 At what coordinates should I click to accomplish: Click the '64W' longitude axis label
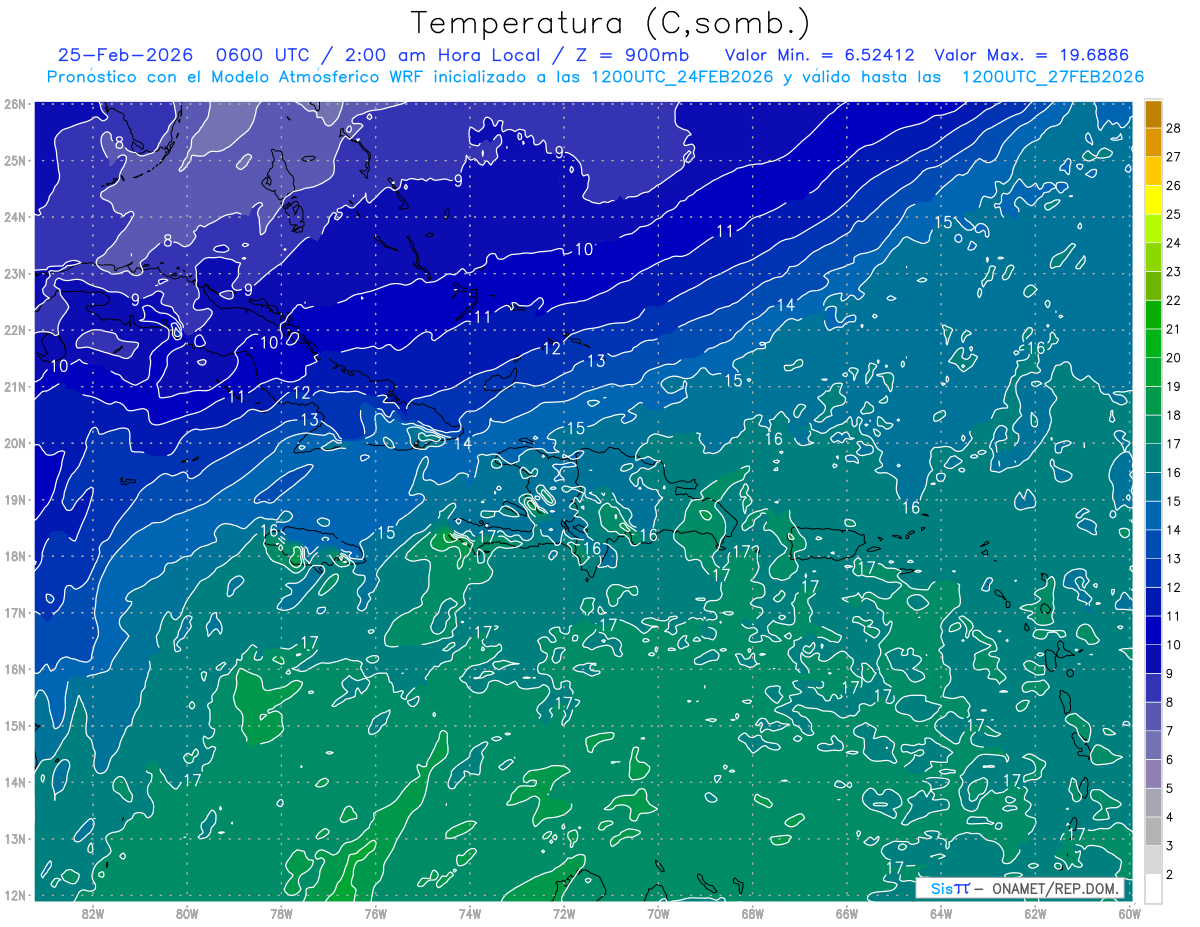pyautogui.click(x=942, y=913)
